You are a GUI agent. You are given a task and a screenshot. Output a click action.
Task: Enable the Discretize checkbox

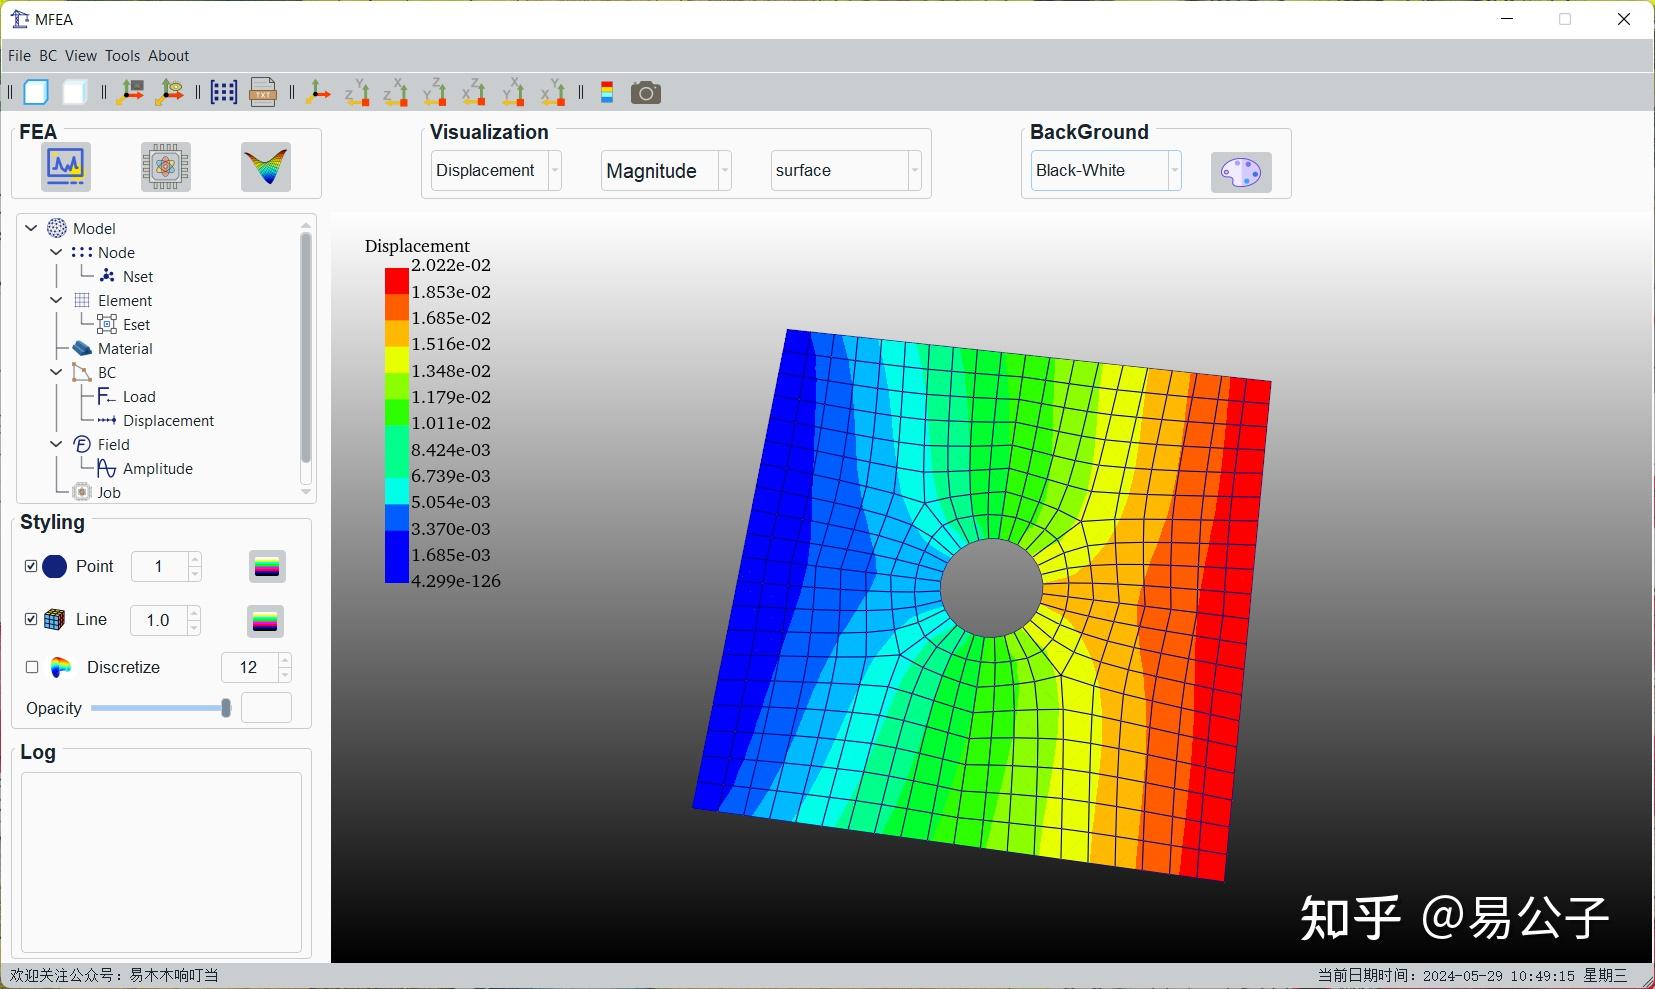point(32,667)
